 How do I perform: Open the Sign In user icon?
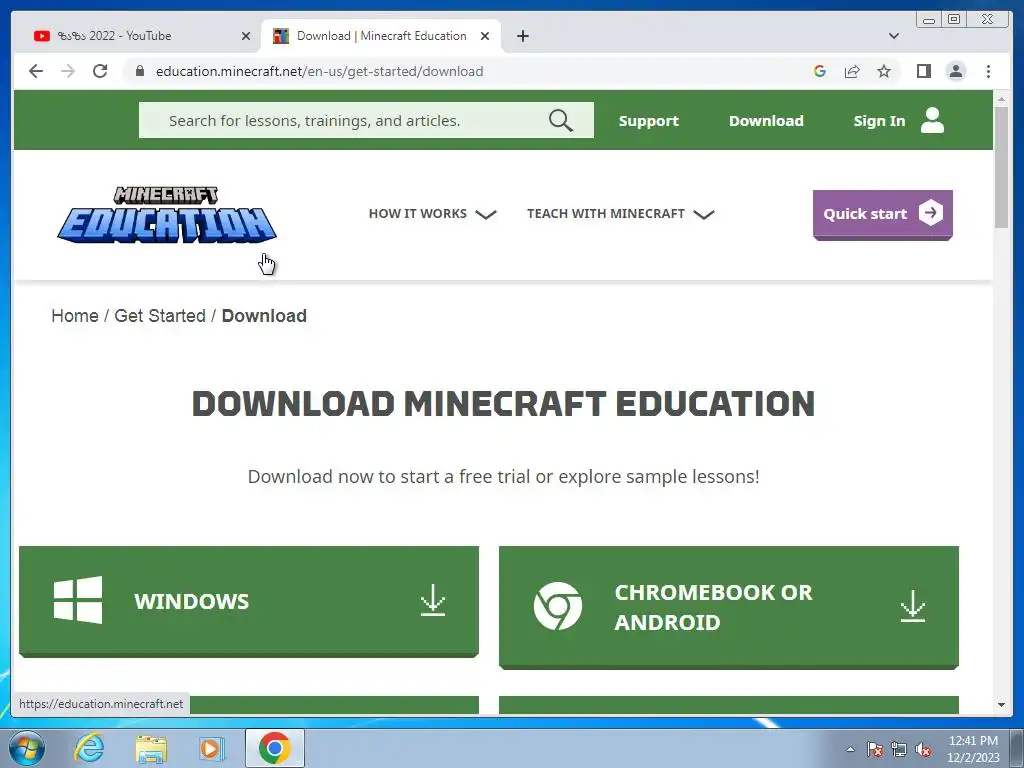coord(932,121)
